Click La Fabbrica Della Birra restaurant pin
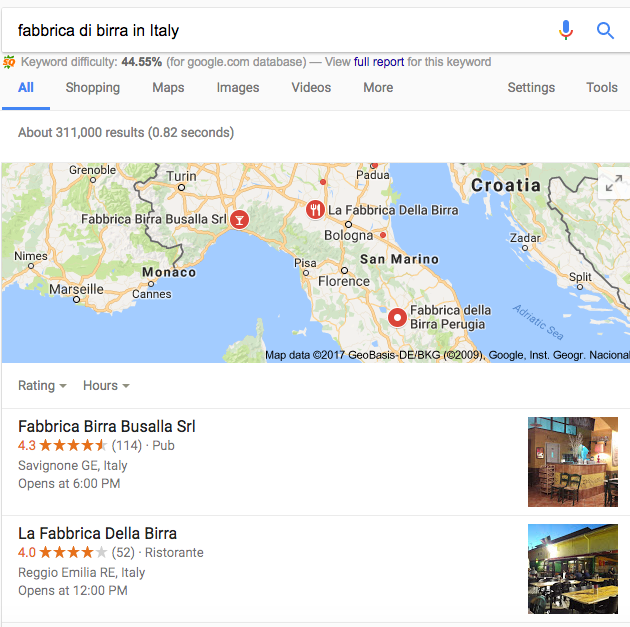The width and height of the screenshot is (630, 627). 315,210
